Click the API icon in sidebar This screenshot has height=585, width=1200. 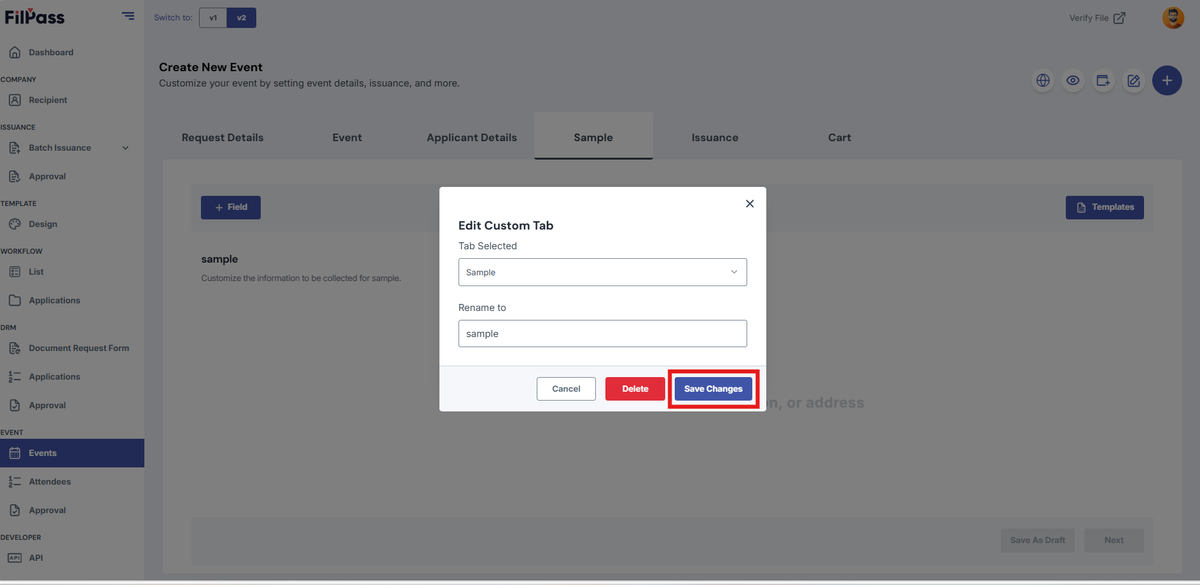tap(14, 558)
